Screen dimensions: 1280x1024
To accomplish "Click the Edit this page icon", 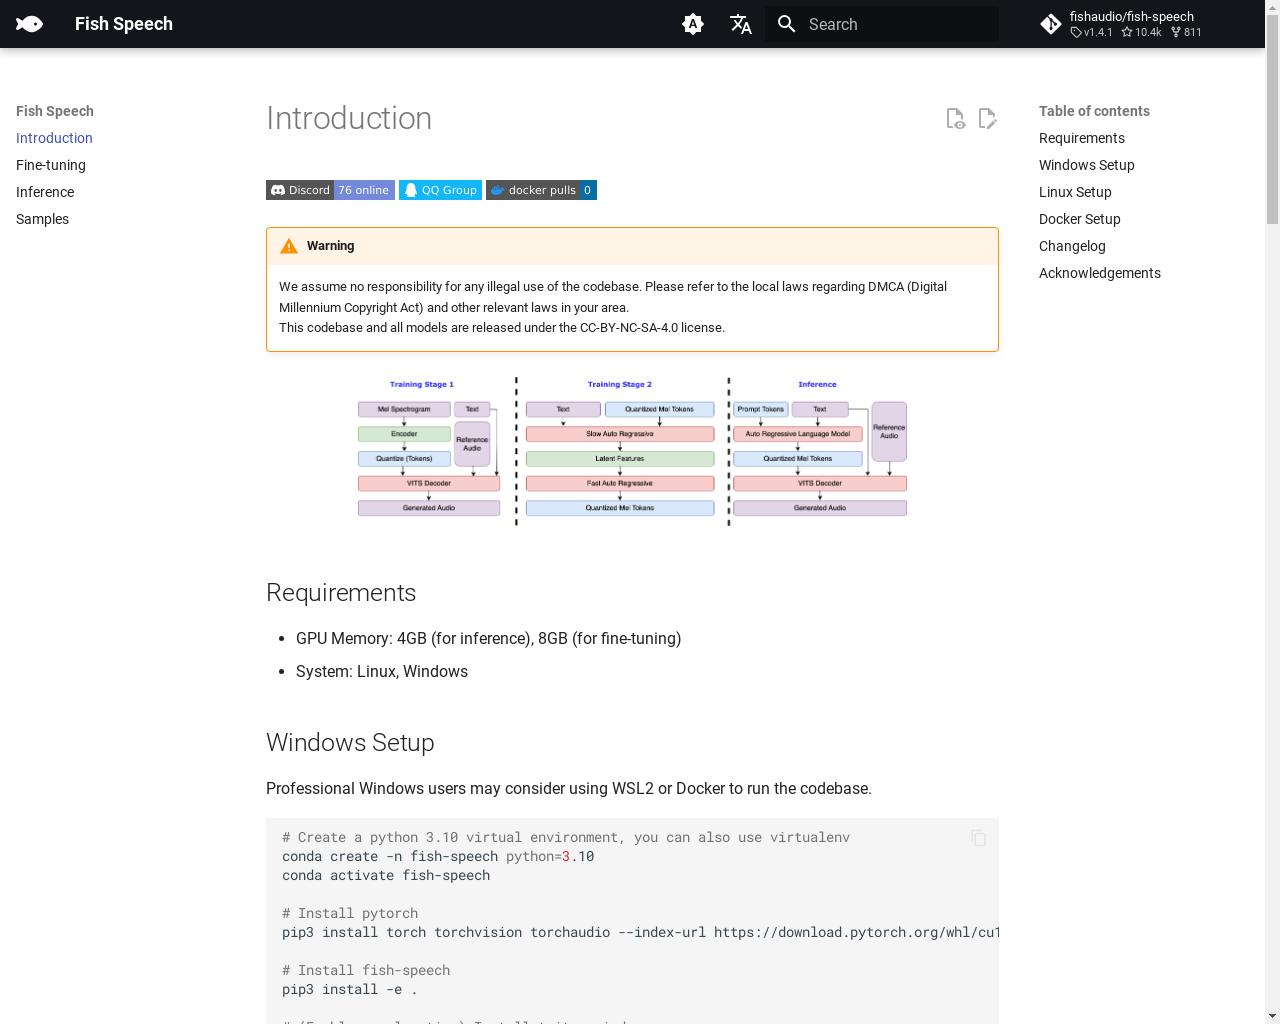I will click(987, 119).
